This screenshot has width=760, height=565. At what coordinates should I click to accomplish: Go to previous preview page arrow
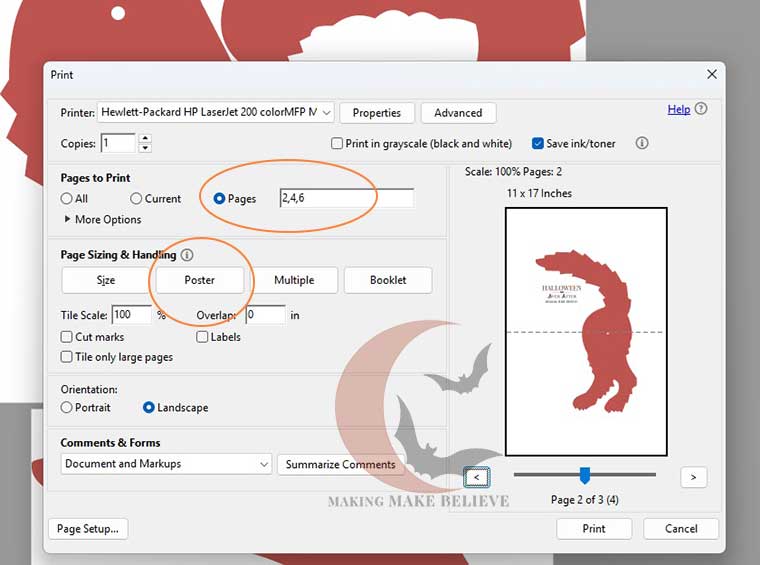point(476,477)
